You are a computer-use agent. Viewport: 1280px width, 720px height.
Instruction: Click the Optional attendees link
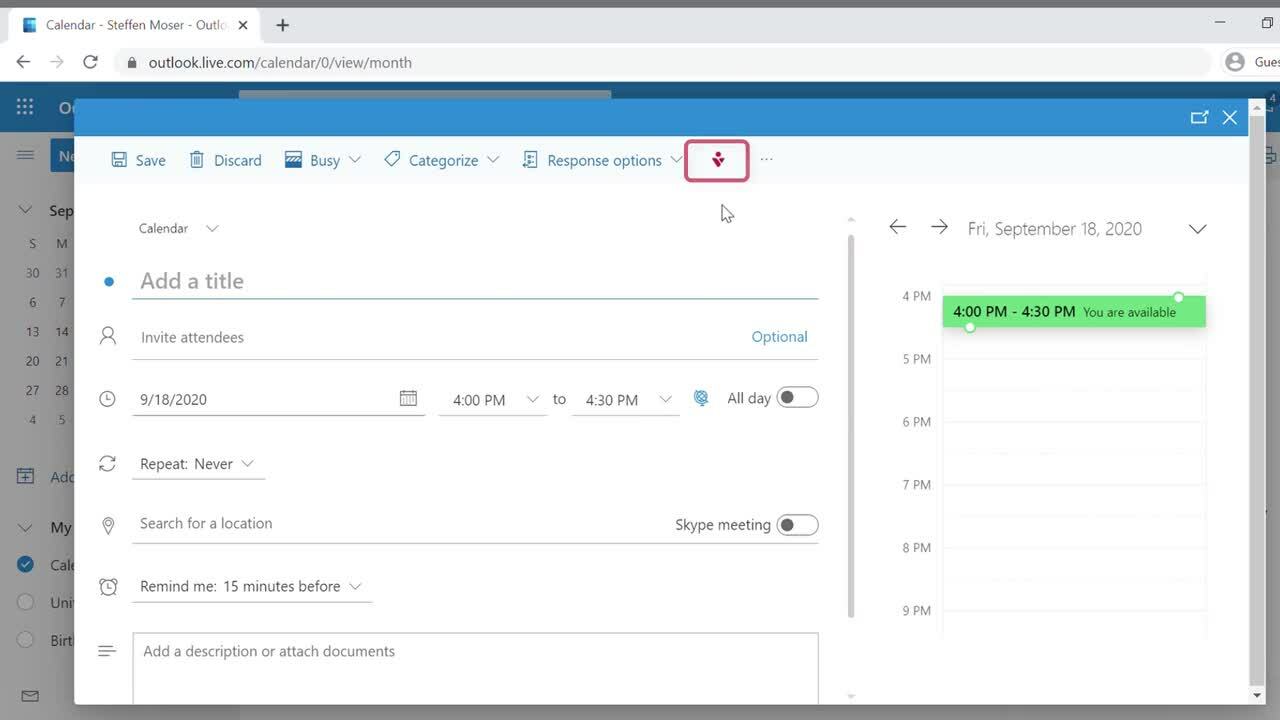[x=779, y=337]
